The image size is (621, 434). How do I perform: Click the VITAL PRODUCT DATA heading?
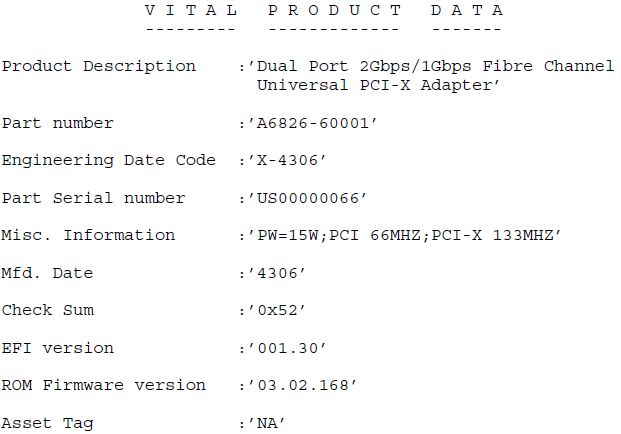point(324,11)
